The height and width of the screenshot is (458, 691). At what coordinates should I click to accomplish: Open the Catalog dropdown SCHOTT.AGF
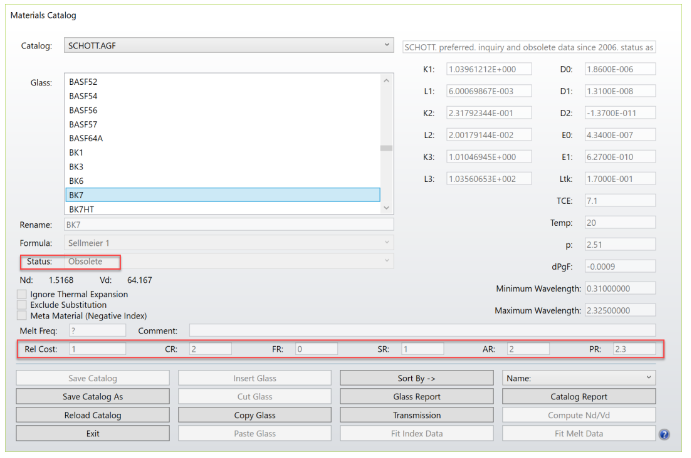[x=229, y=46]
